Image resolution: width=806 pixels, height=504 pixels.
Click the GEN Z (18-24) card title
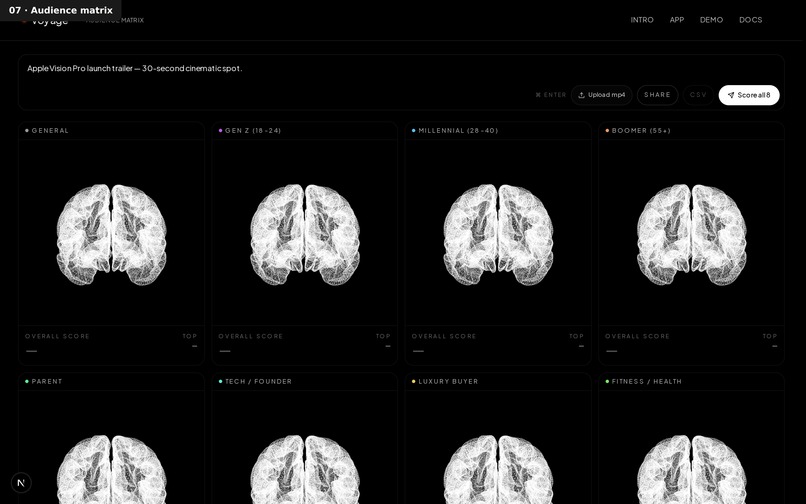click(253, 131)
